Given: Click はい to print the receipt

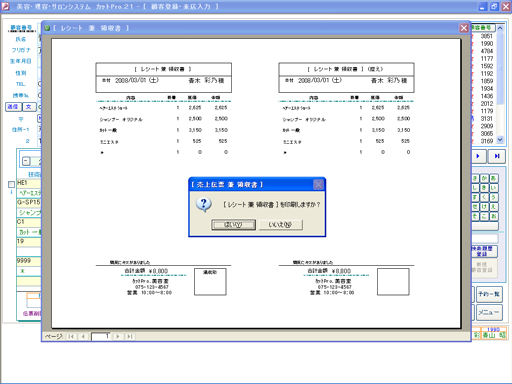Looking at the screenshot, I should click(x=233, y=225).
